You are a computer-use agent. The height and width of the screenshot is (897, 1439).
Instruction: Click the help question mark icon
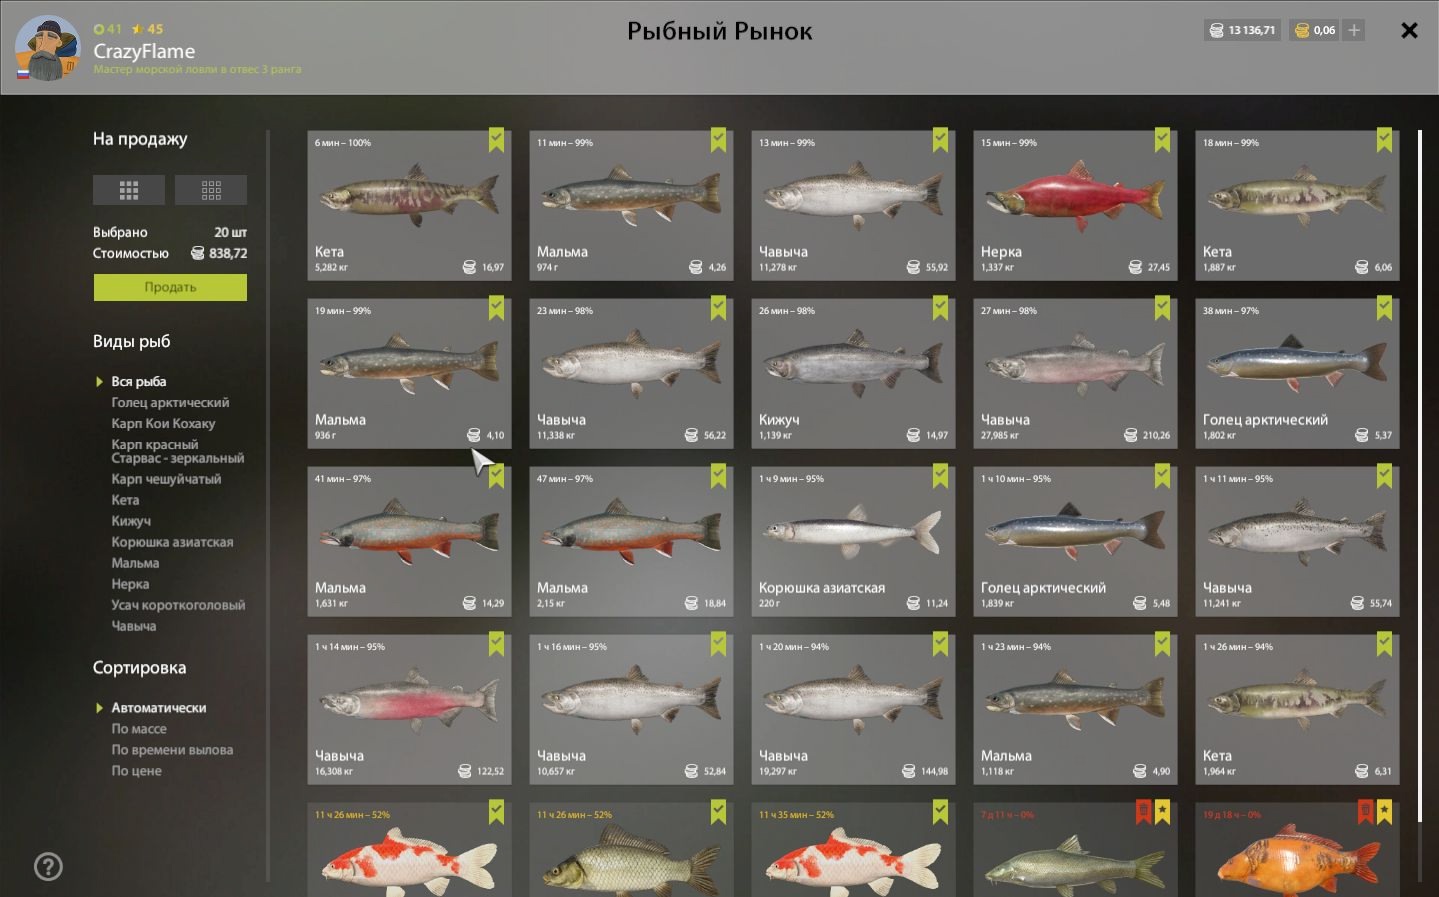(x=48, y=866)
